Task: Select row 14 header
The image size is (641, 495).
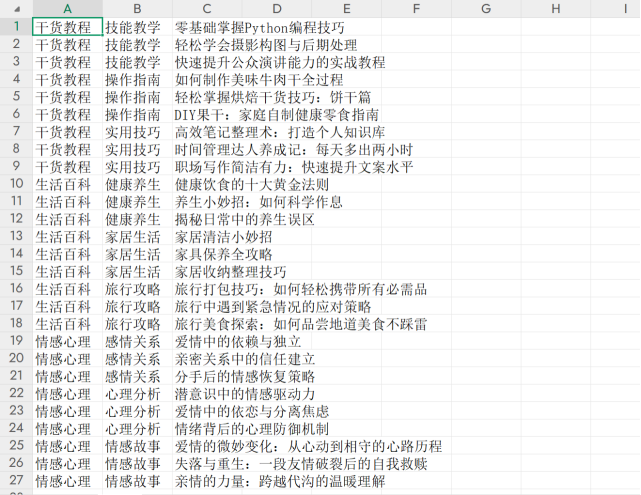Action: pos(16,253)
